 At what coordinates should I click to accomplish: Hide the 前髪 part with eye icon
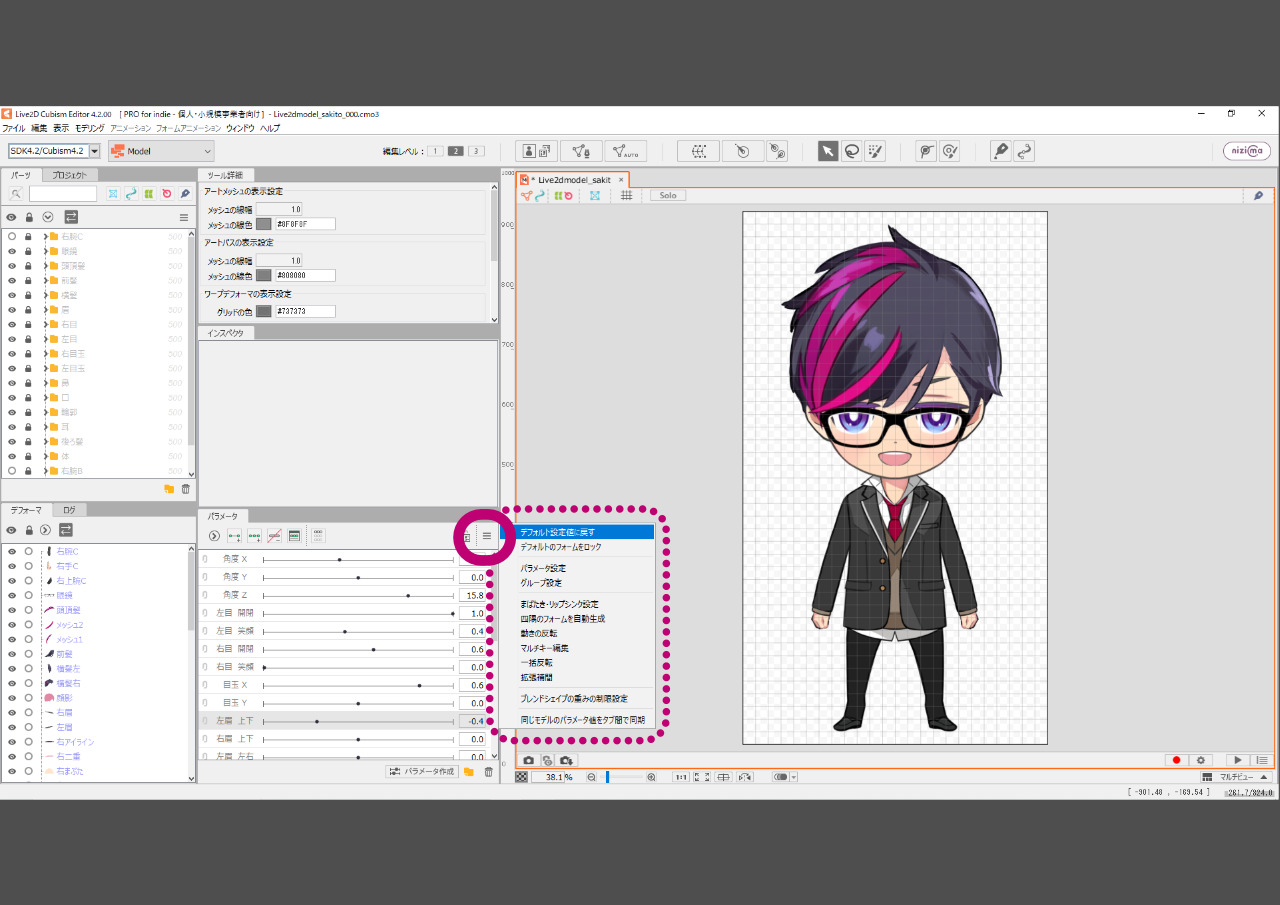tap(12, 281)
